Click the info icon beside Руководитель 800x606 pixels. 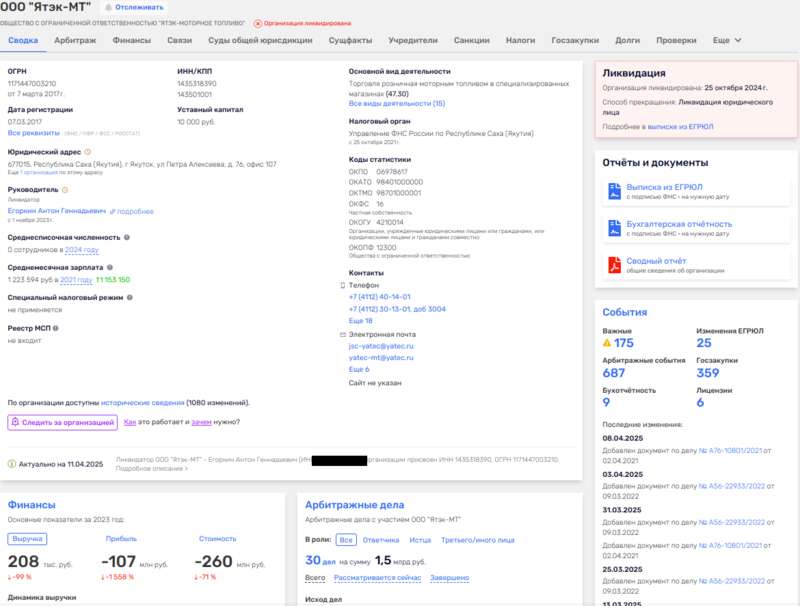[x=65, y=190]
